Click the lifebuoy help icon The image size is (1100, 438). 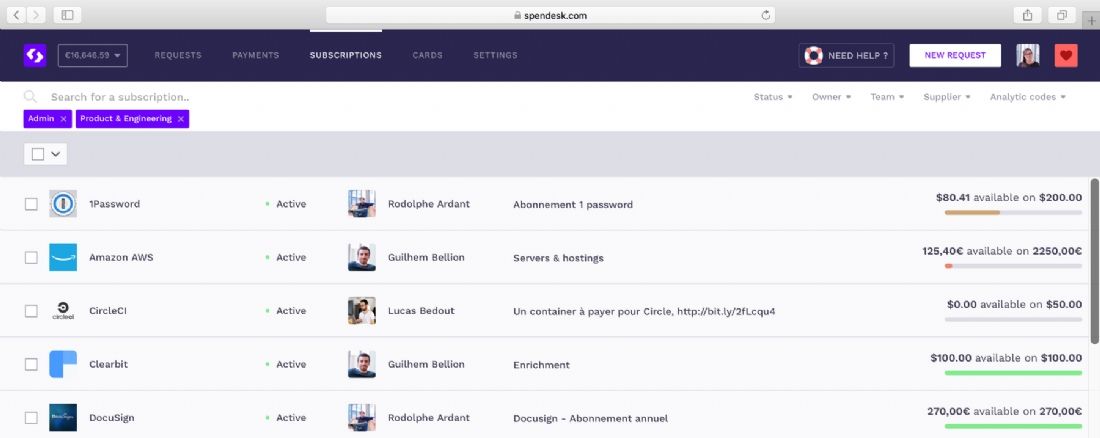pyautogui.click(x=813, y=55)
